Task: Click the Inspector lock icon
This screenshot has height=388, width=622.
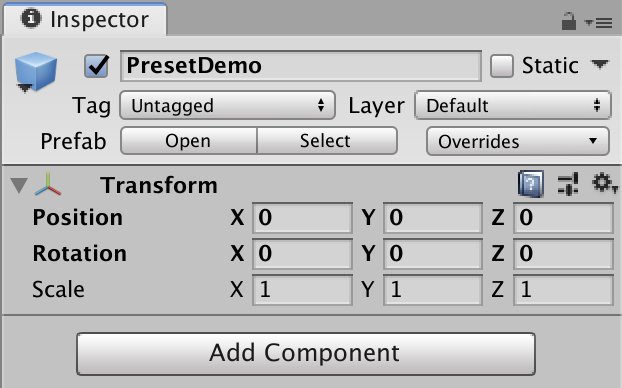Action: click(568, 21)
